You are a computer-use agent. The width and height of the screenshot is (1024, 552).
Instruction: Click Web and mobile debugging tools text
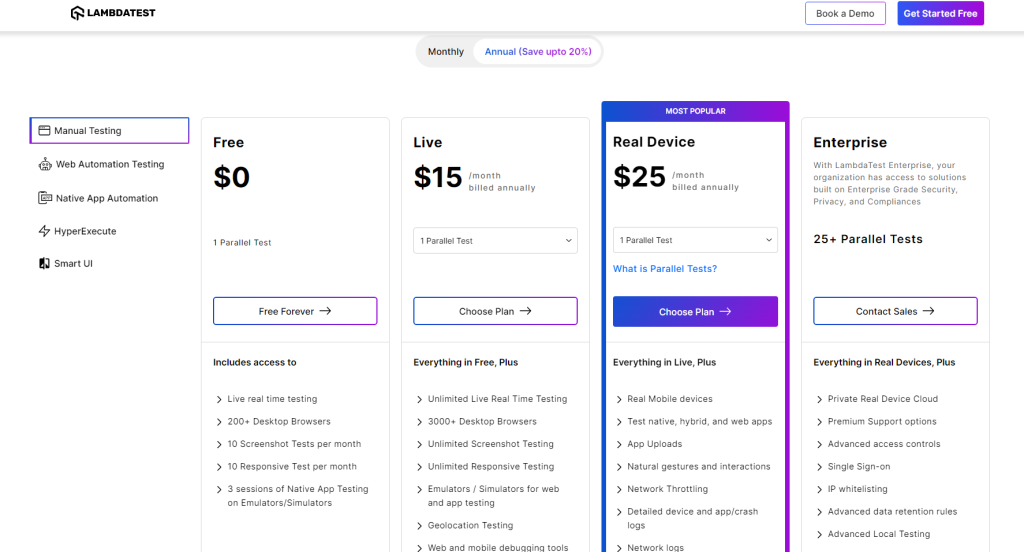[x=498, y=547]
